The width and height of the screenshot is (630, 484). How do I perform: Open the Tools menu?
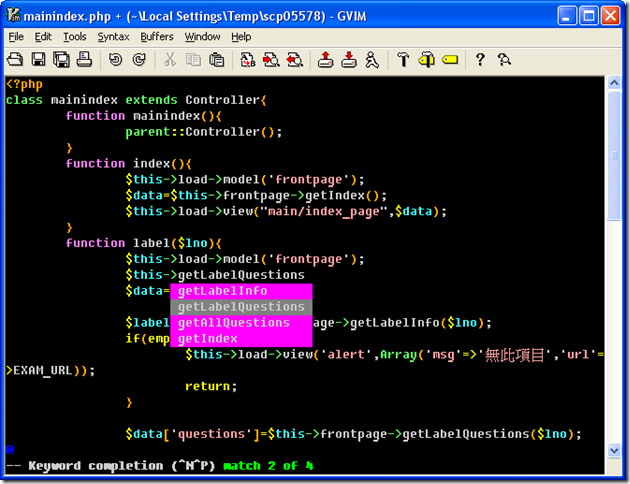pyautogui.click(x=75, y=37)
